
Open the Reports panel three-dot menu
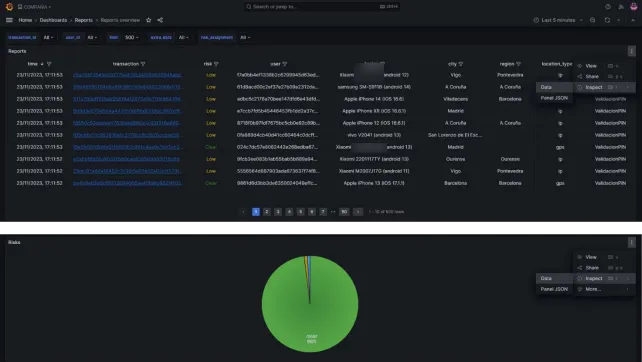click(x=631, y=51)
